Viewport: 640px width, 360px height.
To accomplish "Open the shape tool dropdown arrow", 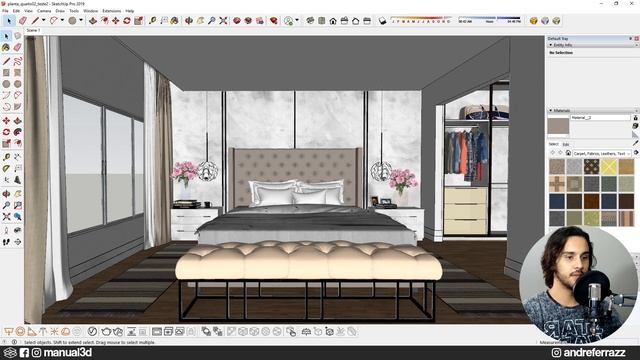I will (80, 20).
